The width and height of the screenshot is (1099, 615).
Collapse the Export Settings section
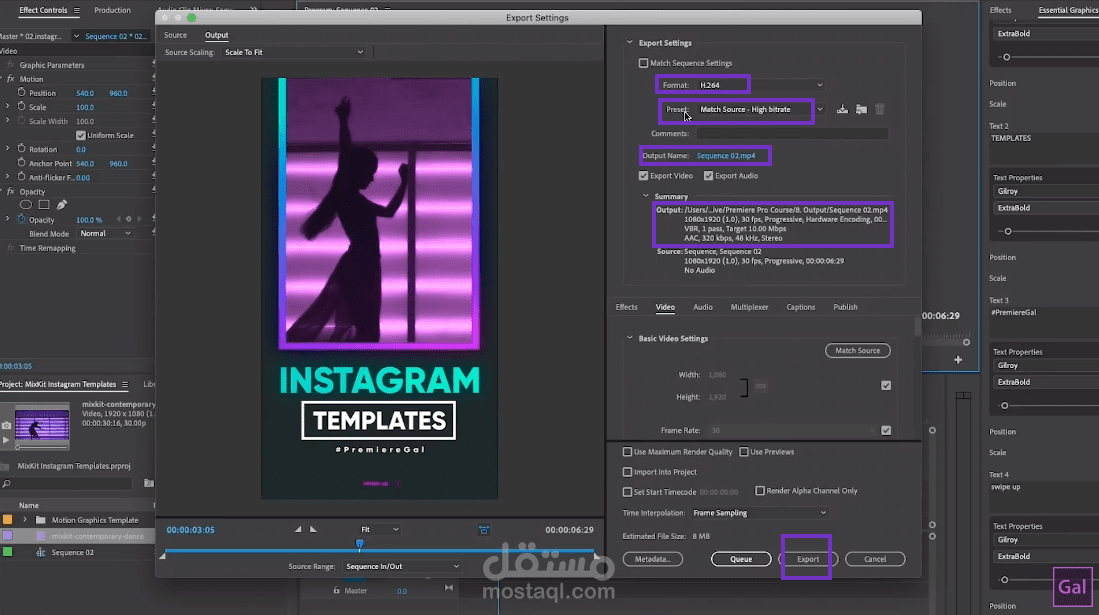629,43
